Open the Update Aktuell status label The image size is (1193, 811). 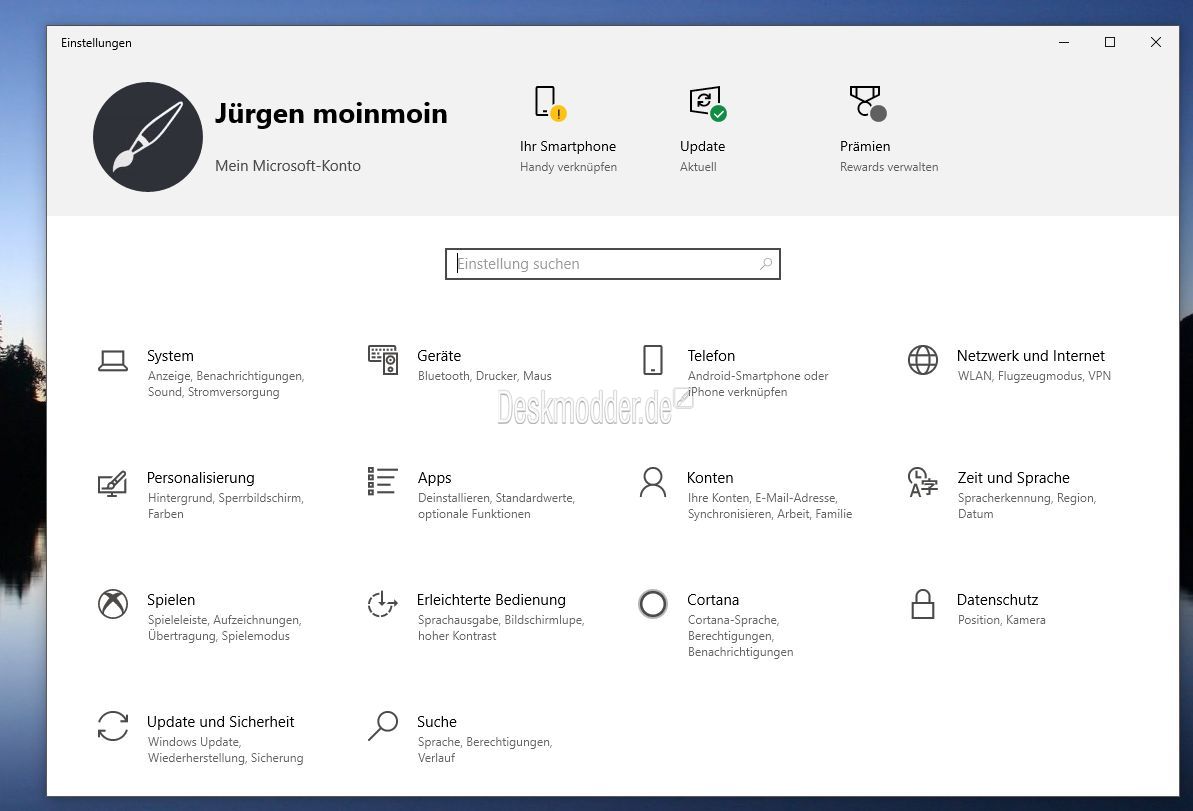point(698,167)
